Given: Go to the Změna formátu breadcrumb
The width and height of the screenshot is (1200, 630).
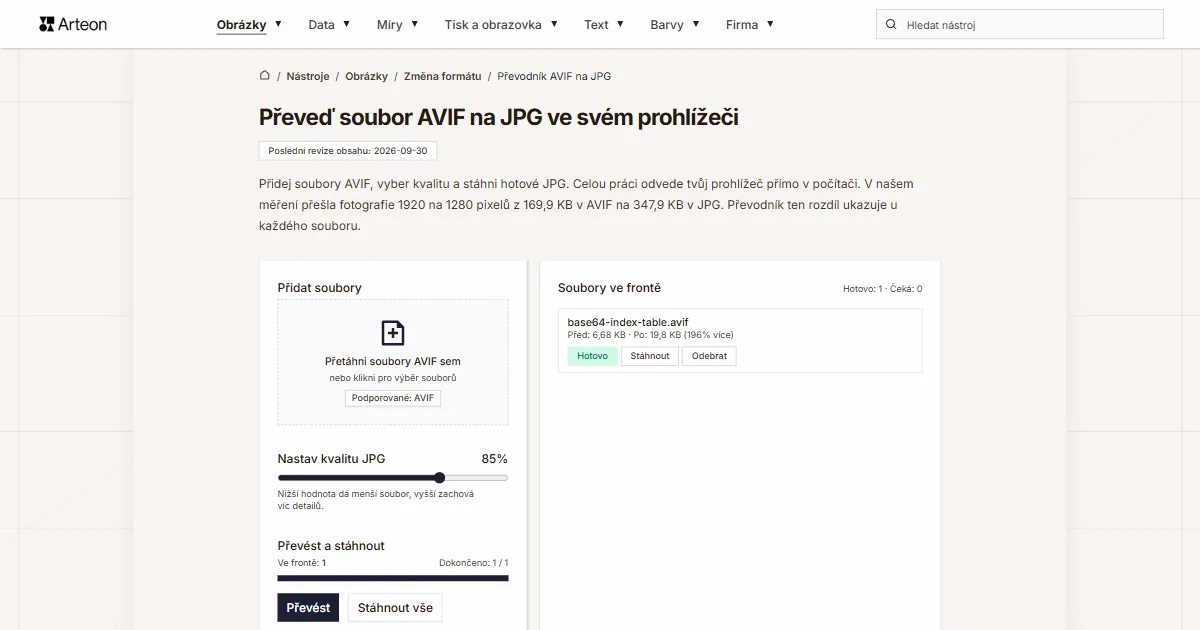Looking at the screenshot, I should [442, 76].
